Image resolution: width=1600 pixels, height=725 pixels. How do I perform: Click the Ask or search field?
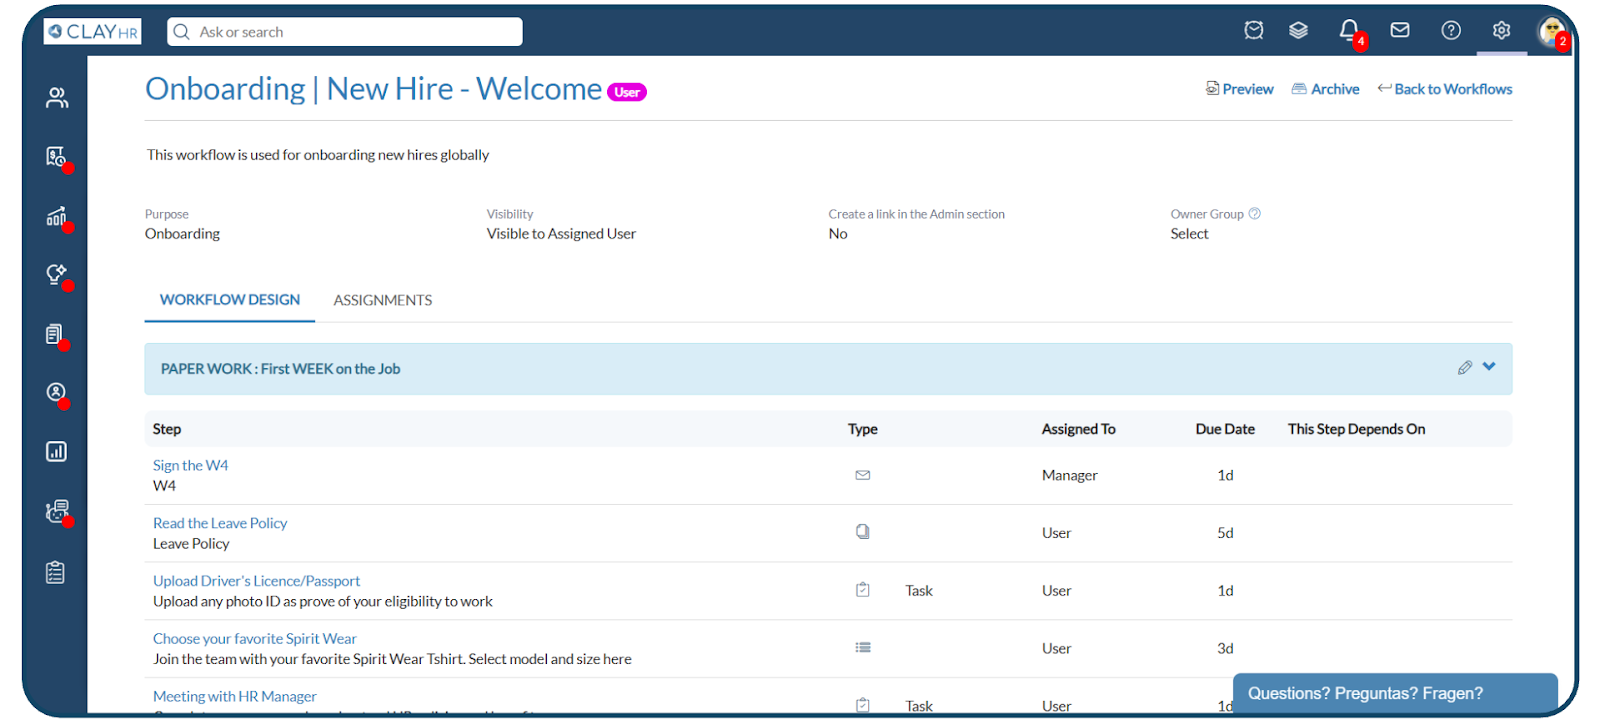(345, 32)
